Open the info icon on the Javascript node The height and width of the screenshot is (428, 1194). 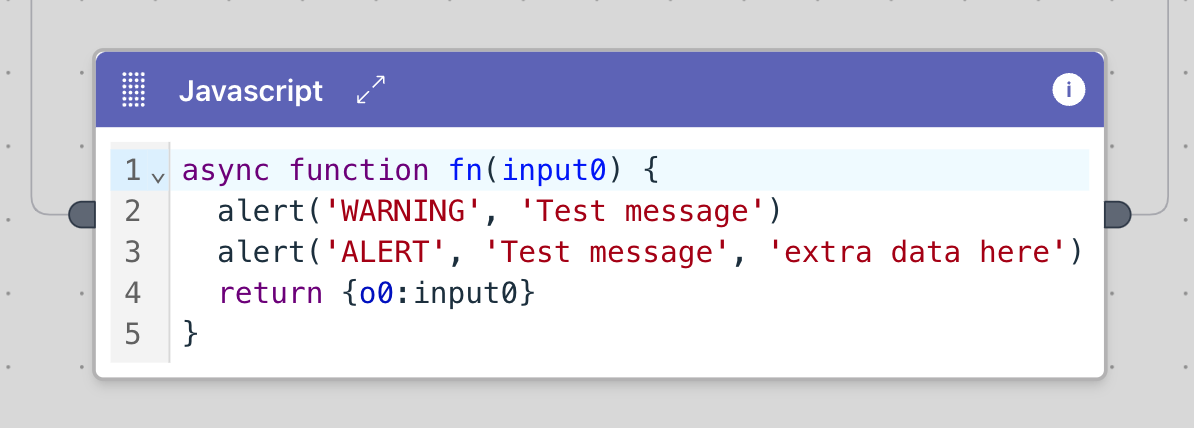click(1068, 91)
